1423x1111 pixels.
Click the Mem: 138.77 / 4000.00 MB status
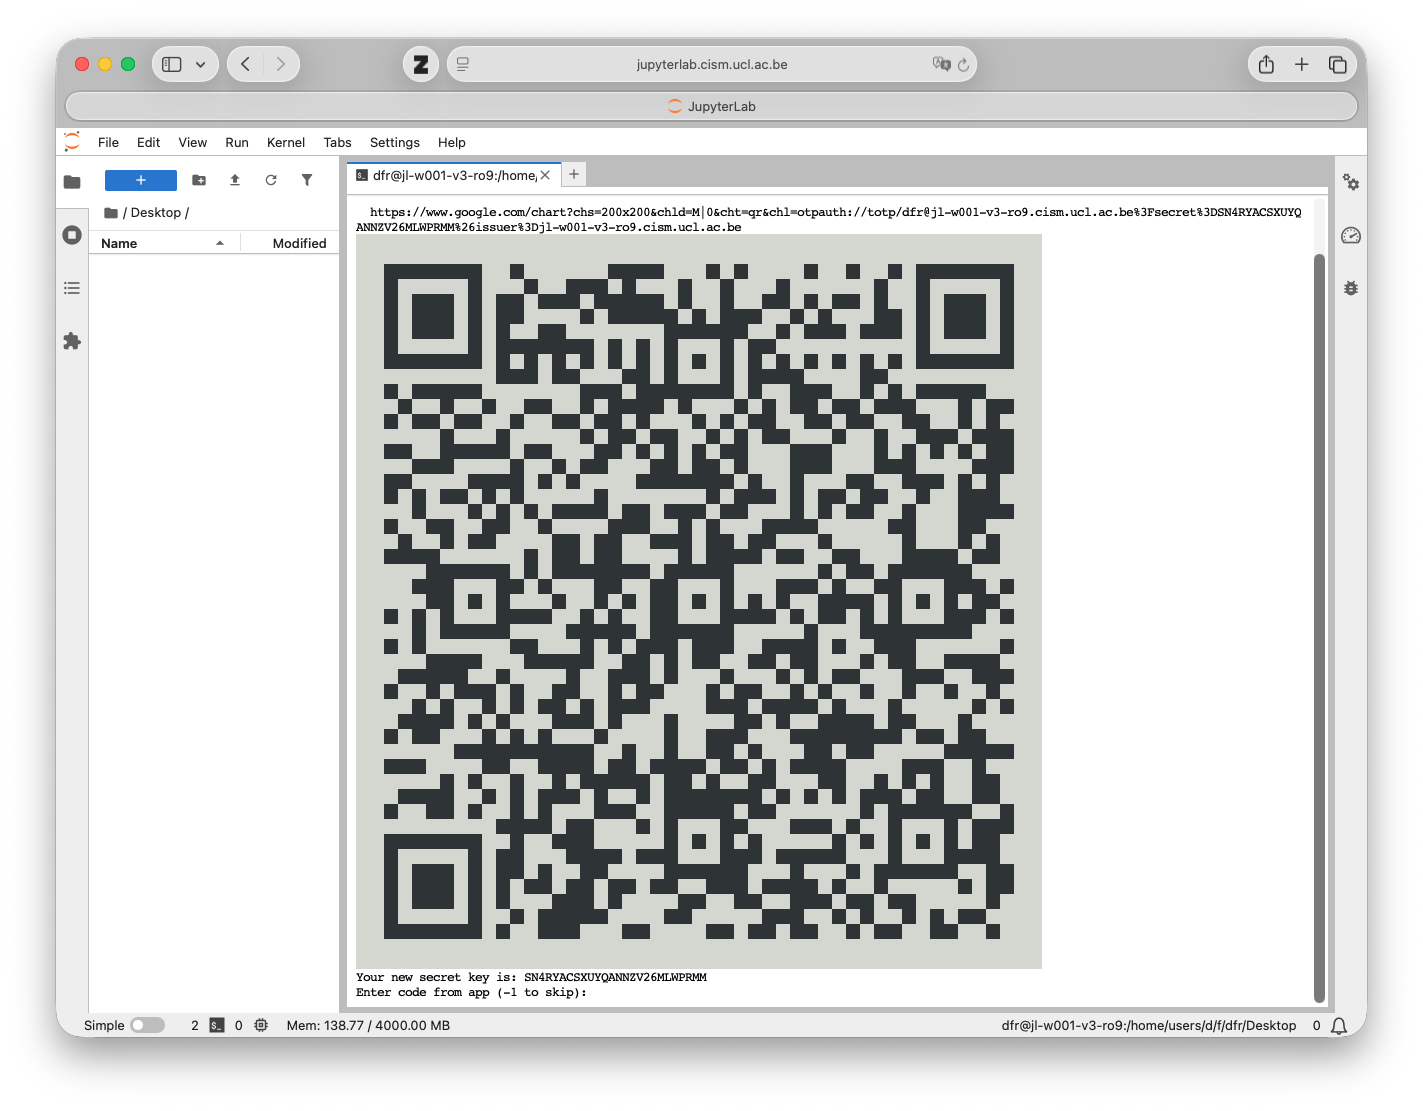coord(368,1025)
